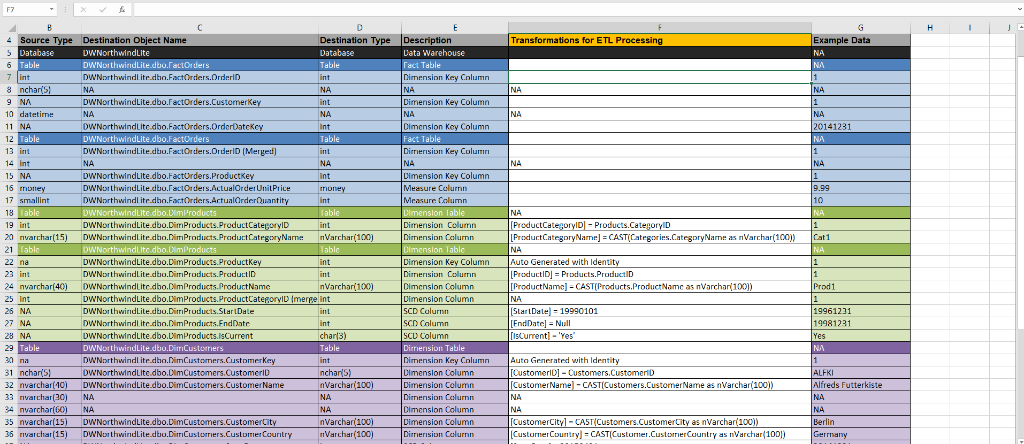Select column G header
Screen dimensions: 1024x444
861,27
